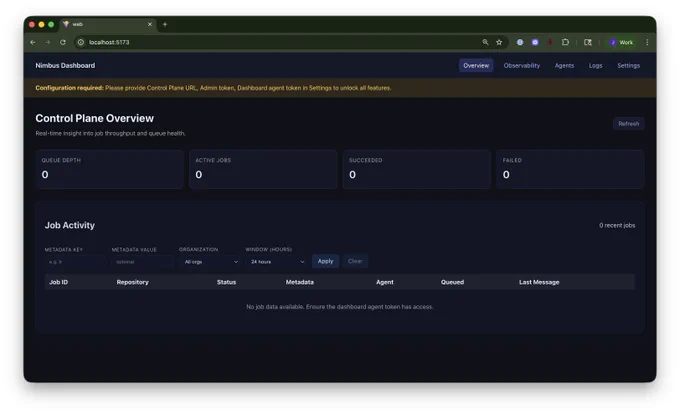
Task: Open the Logs nav tab
Action: coord(595,65)
